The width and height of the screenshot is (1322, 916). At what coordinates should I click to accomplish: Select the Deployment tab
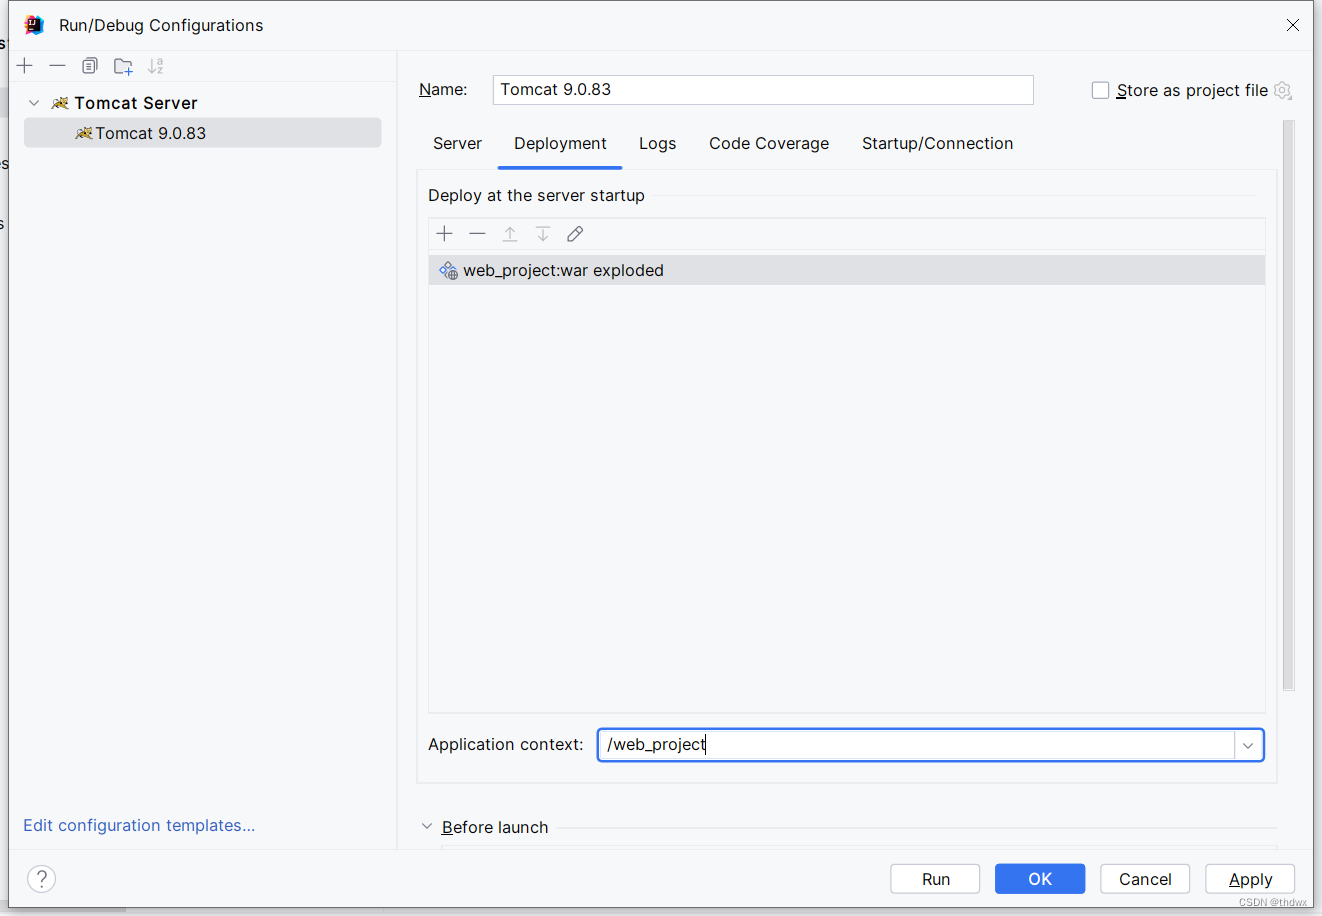click(560, 144)
